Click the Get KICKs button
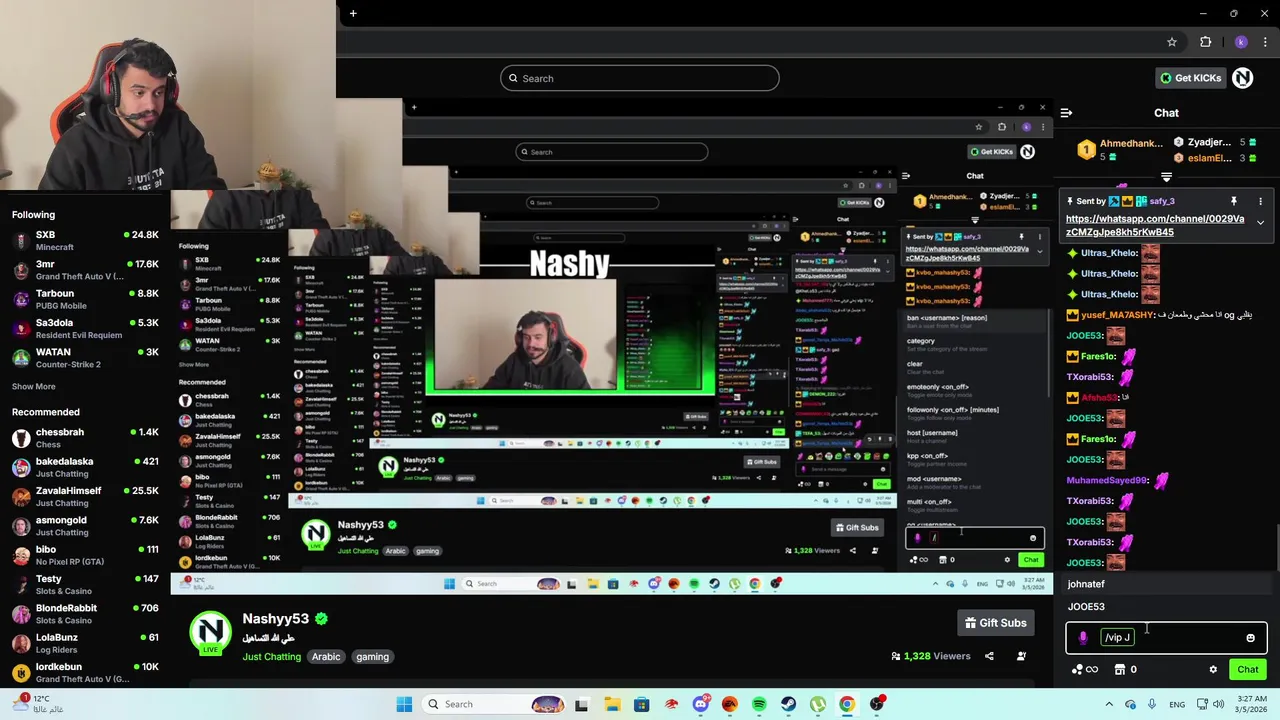 1190,78
